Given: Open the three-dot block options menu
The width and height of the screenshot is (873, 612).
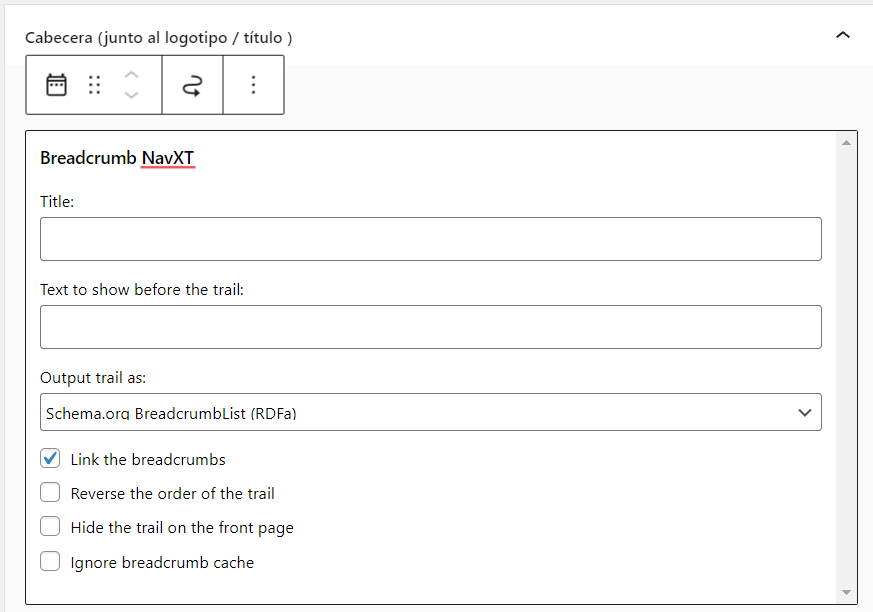Looking at the screenshot, I should pos(253,85).
